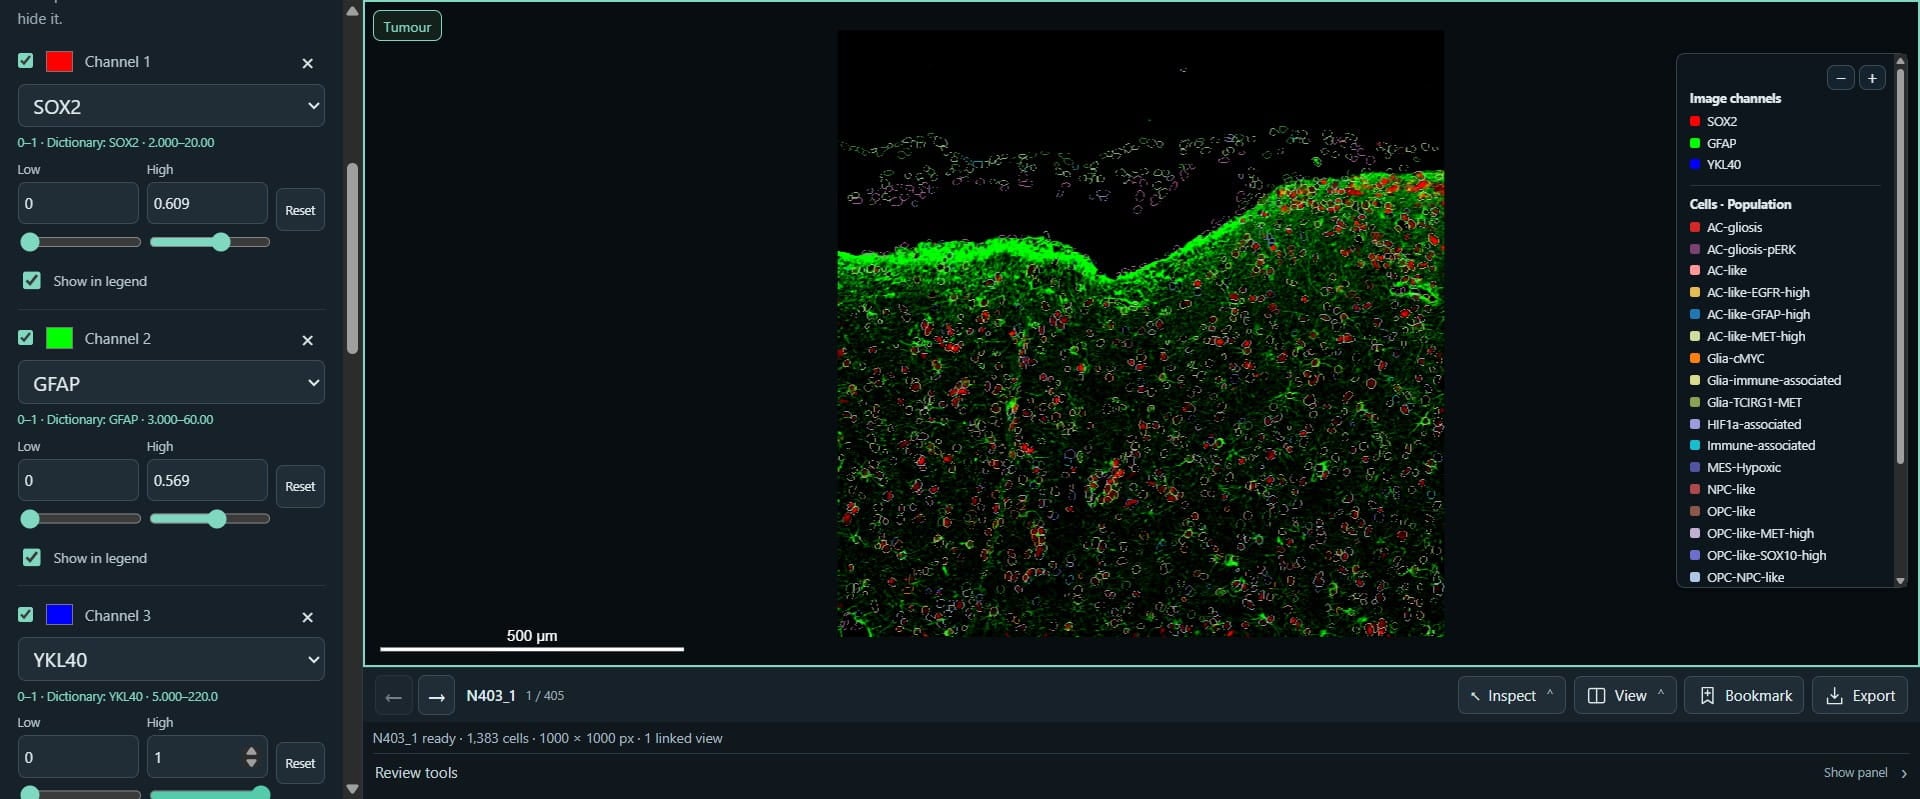Image resolution: width=1920 pixels, height=799 pixels.
Task: Click Show panel chevron for Review tools
Action: [x=1904, y=773]
